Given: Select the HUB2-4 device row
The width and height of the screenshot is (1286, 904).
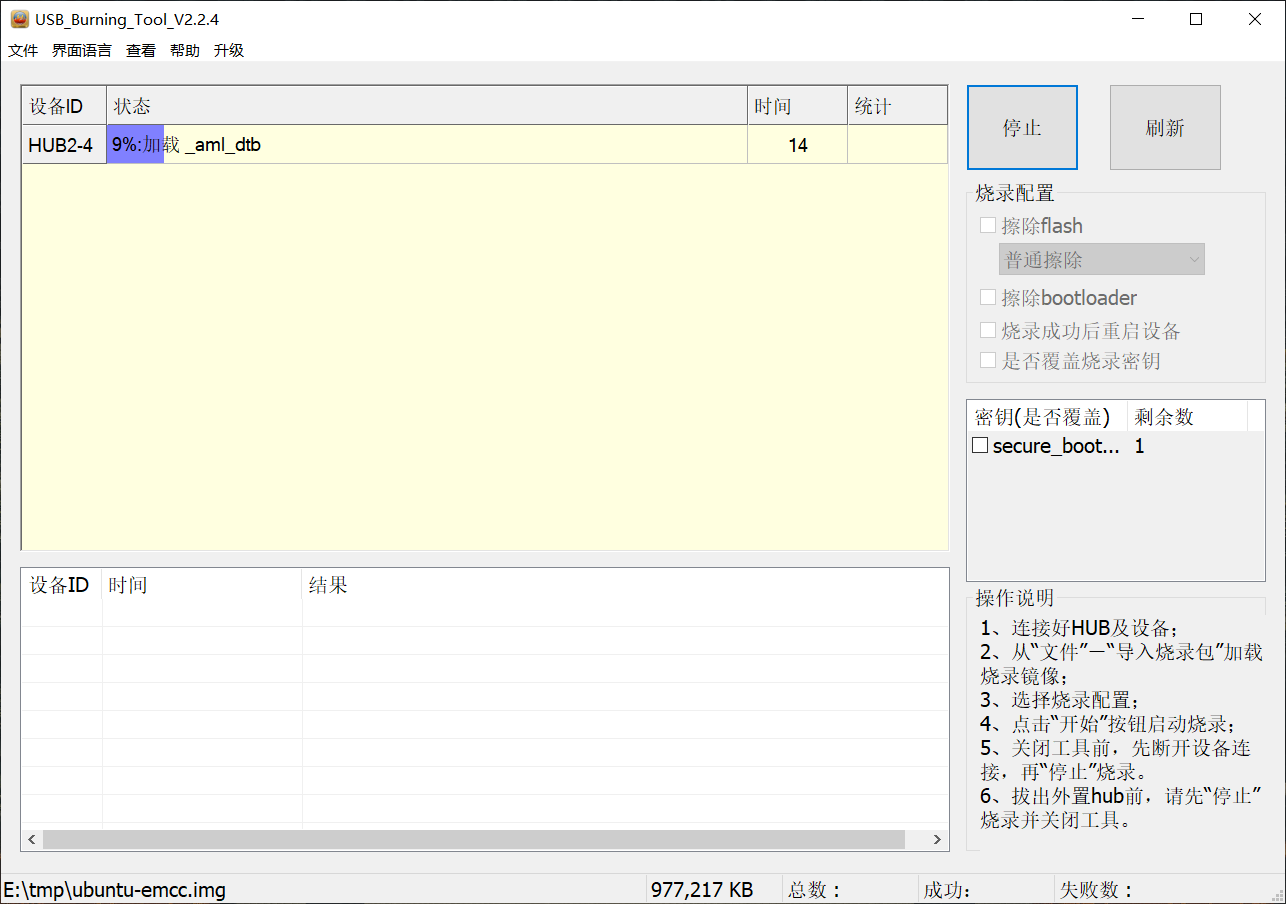Looking at the screenshot, I should point(485,145).
